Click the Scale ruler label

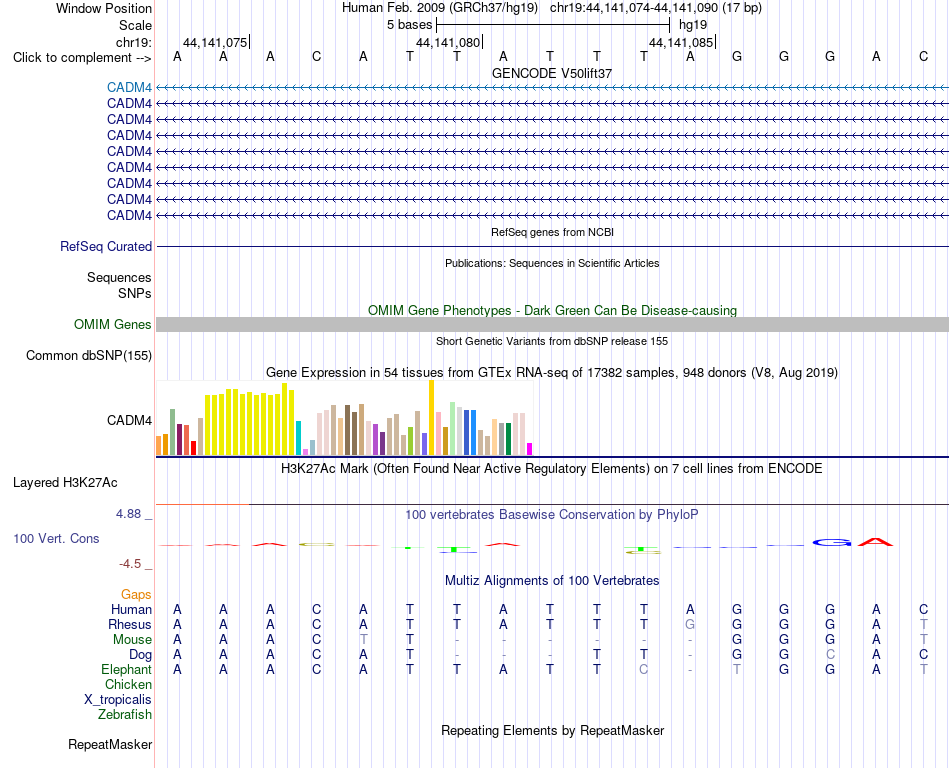135,25
